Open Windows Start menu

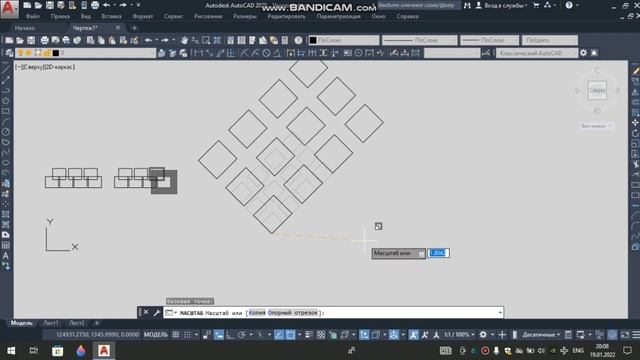[11, 351]
